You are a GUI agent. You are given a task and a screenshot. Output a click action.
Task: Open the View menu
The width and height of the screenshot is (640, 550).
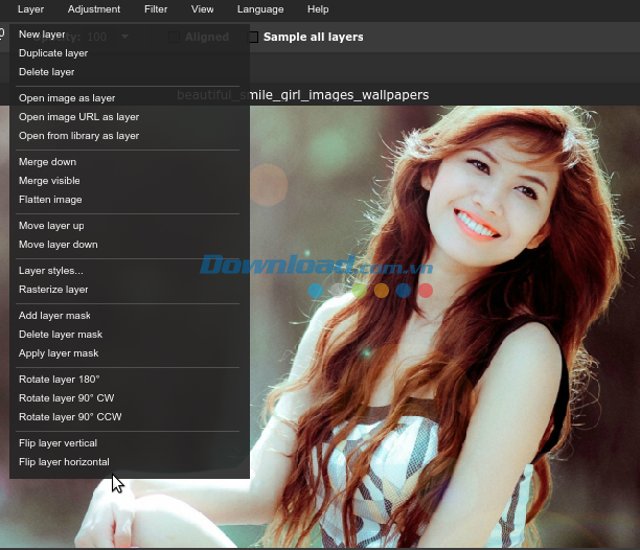(x=202, y=9)
